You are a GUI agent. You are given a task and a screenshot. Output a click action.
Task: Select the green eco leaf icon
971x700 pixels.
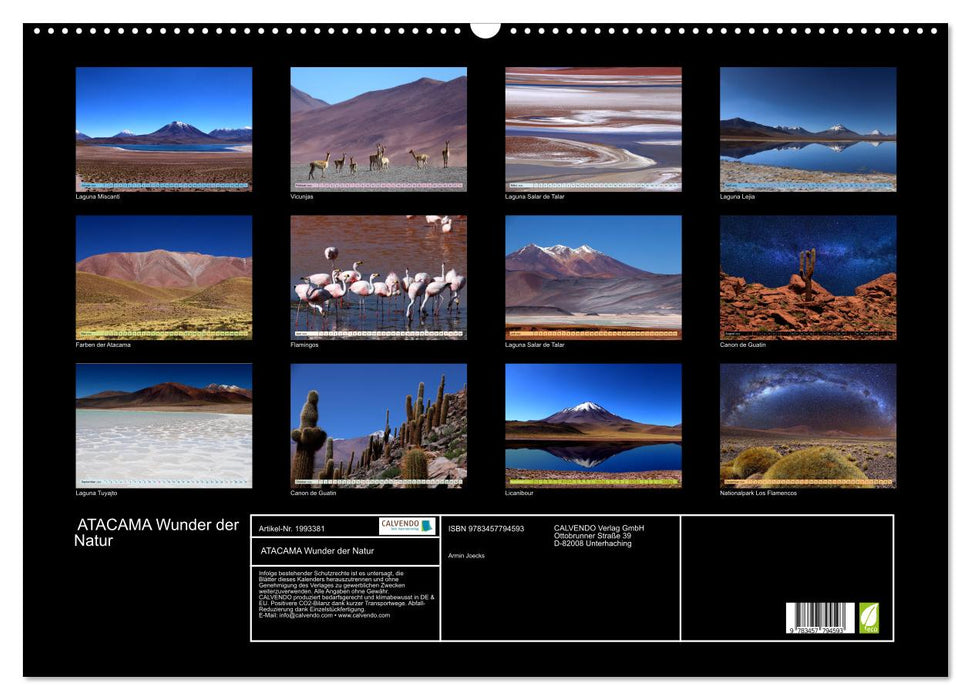pos(869,618)
